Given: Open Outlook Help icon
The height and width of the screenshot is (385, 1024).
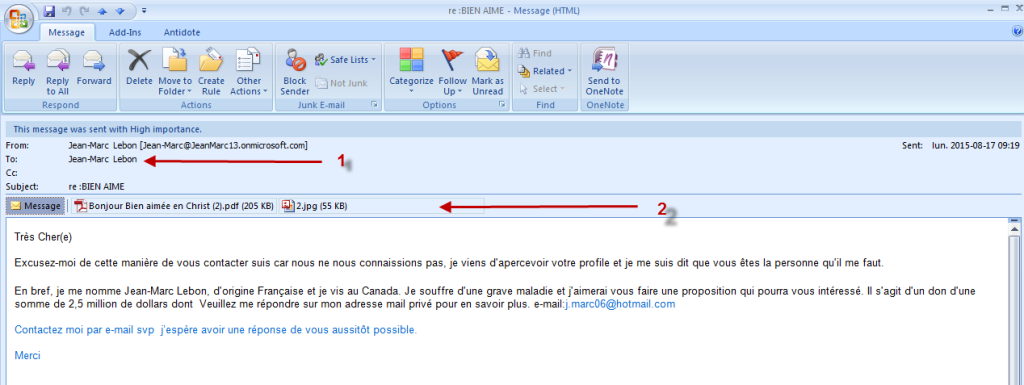Looking at the screenshot, I should click(x=1017, y=31).
